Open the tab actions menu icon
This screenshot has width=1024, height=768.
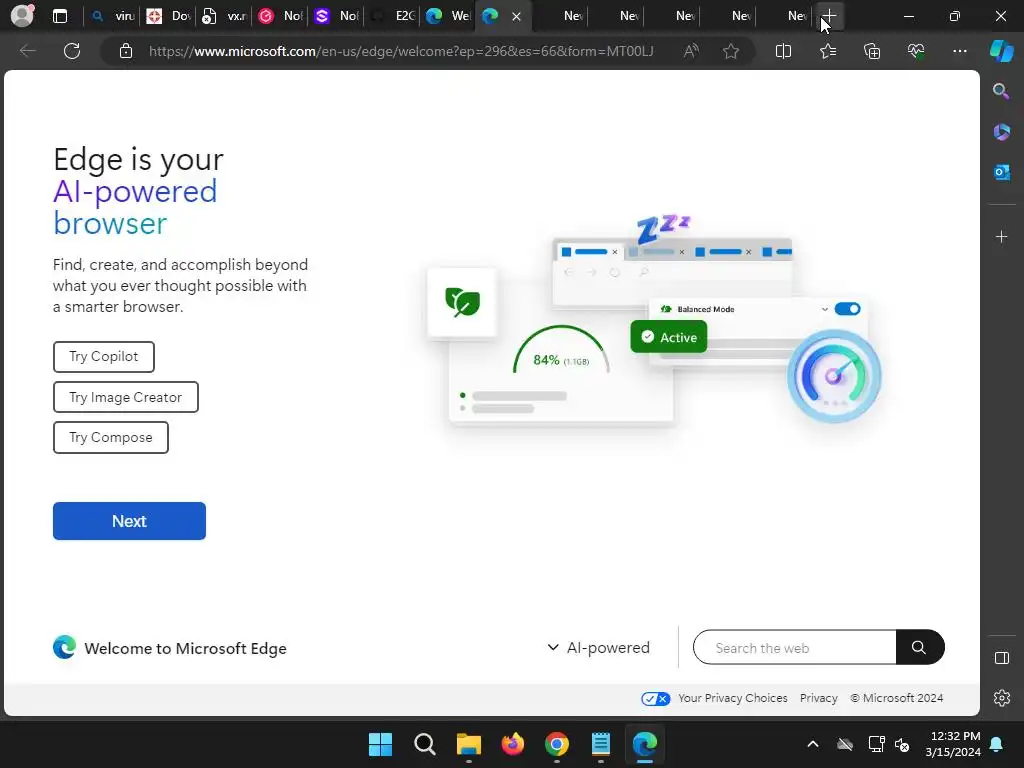point(60,16)
